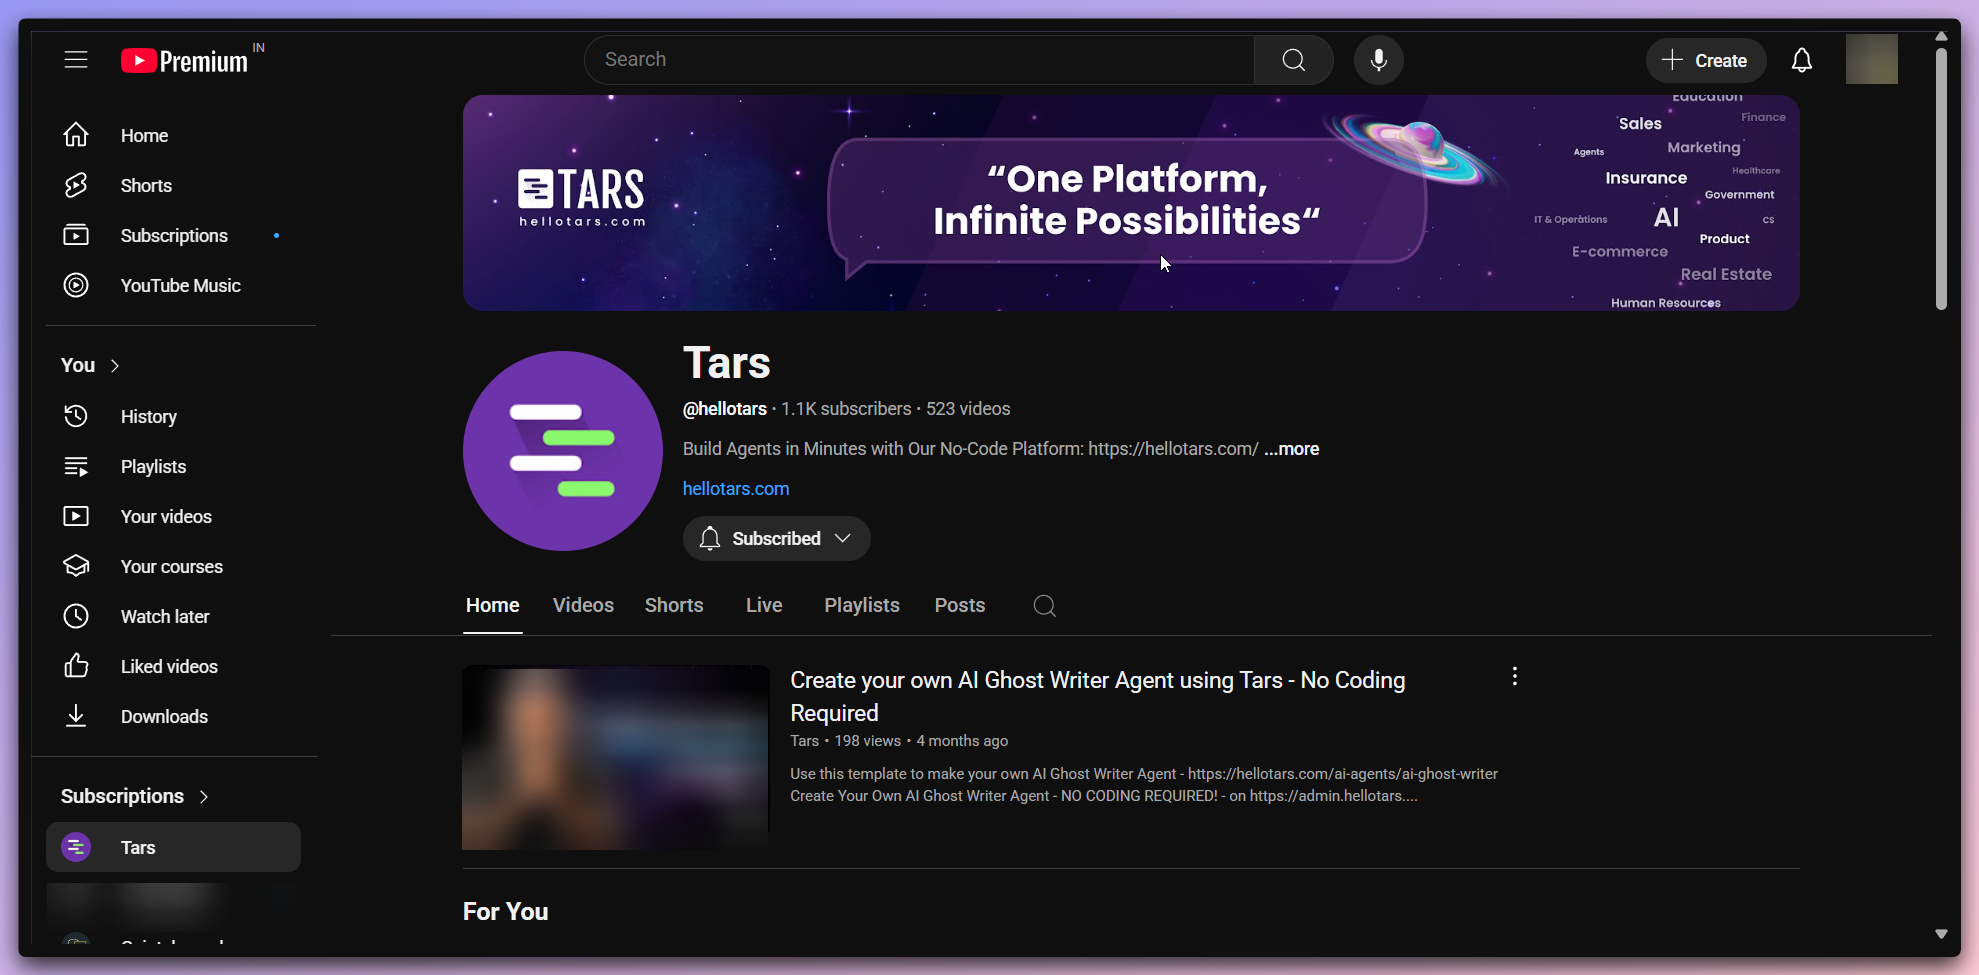Switch to the channel Shorts tab
Image resolution: width=1979 pixels, height=975 pixels.
pyautogui.click(x=674, y=605)
